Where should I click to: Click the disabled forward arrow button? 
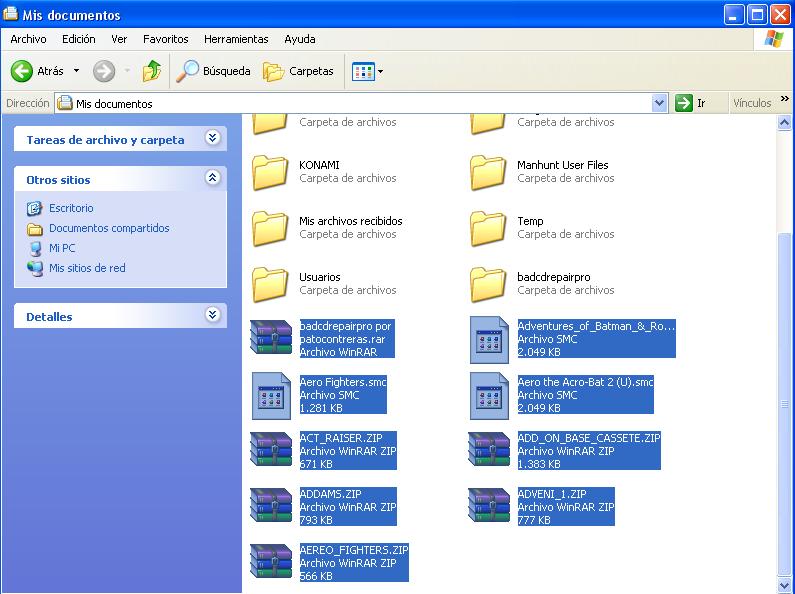point(104,71)
